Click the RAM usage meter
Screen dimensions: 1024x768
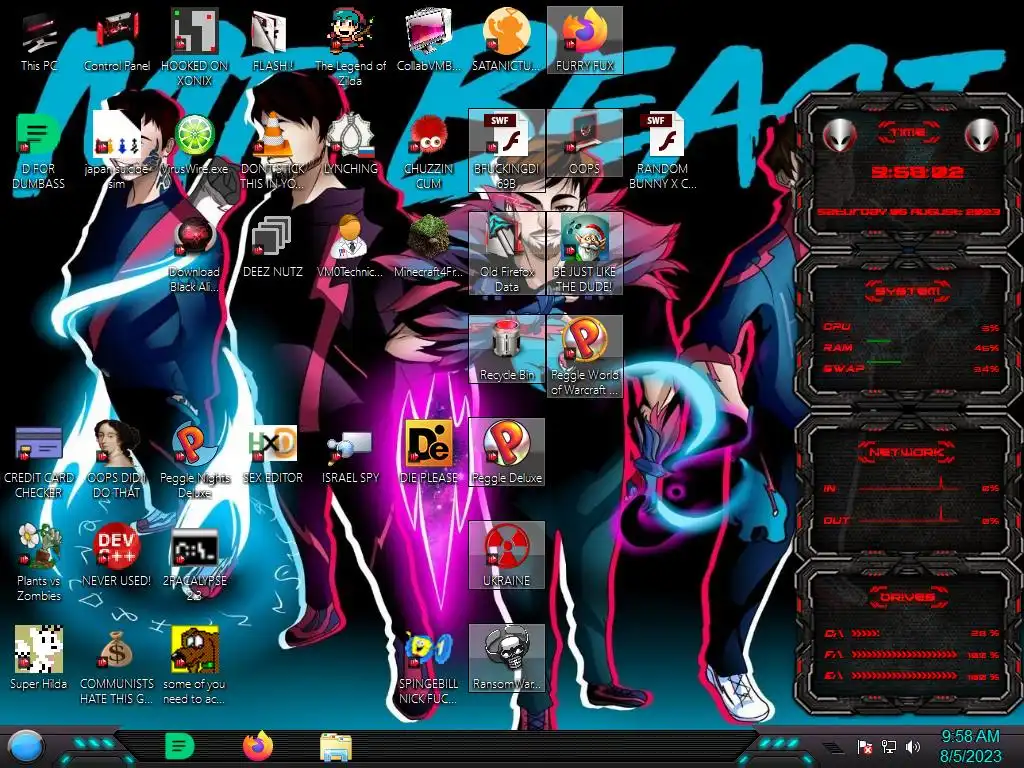(x=912, y=348)
